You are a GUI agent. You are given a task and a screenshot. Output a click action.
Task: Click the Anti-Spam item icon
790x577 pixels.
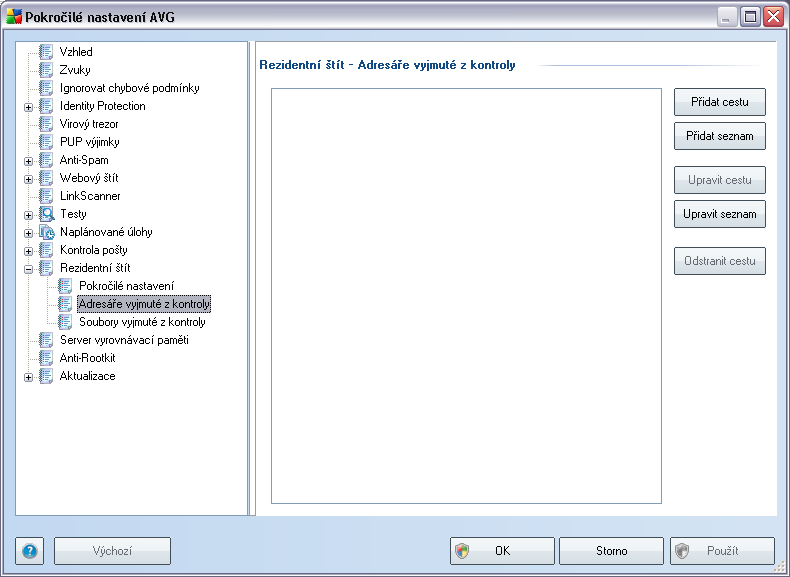click(46, 160)
